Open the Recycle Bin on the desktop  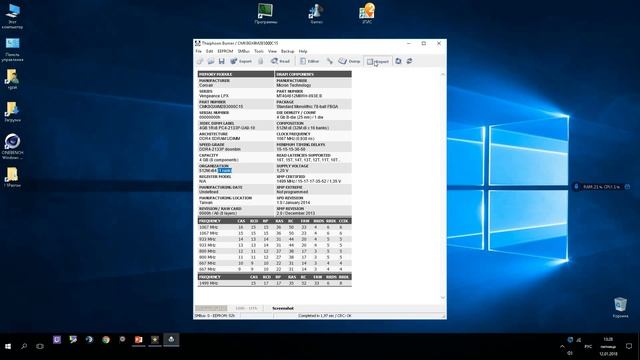620,307
